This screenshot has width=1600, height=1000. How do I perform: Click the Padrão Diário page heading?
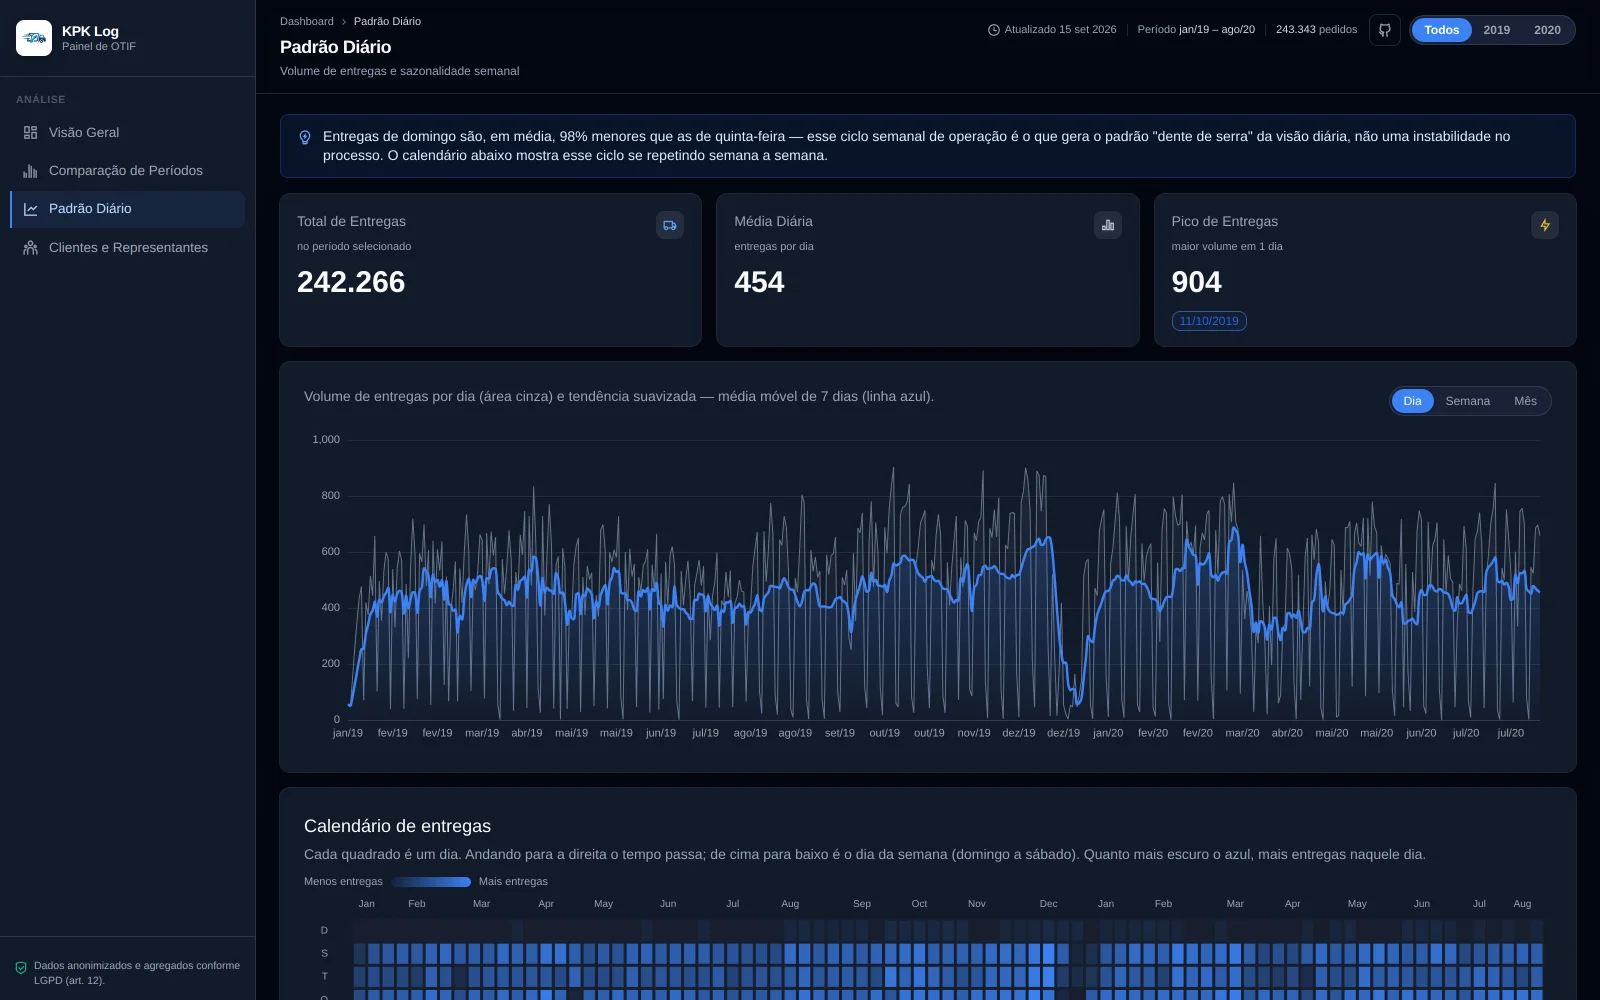pos(335,47)
